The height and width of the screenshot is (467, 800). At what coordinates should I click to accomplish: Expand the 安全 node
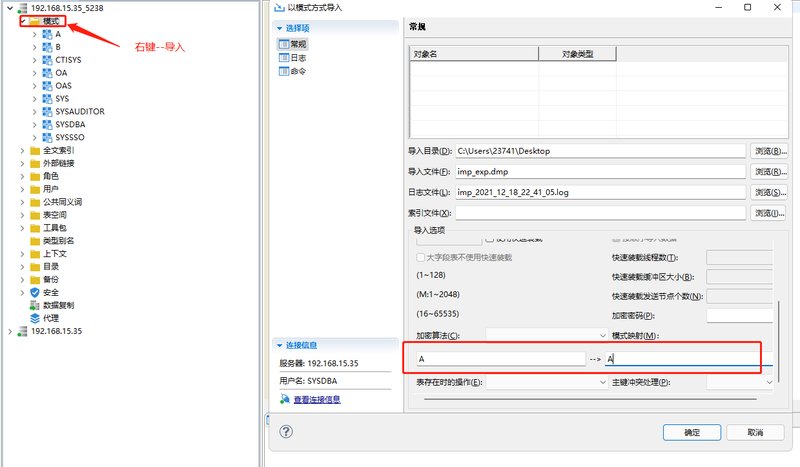point(22,292)
